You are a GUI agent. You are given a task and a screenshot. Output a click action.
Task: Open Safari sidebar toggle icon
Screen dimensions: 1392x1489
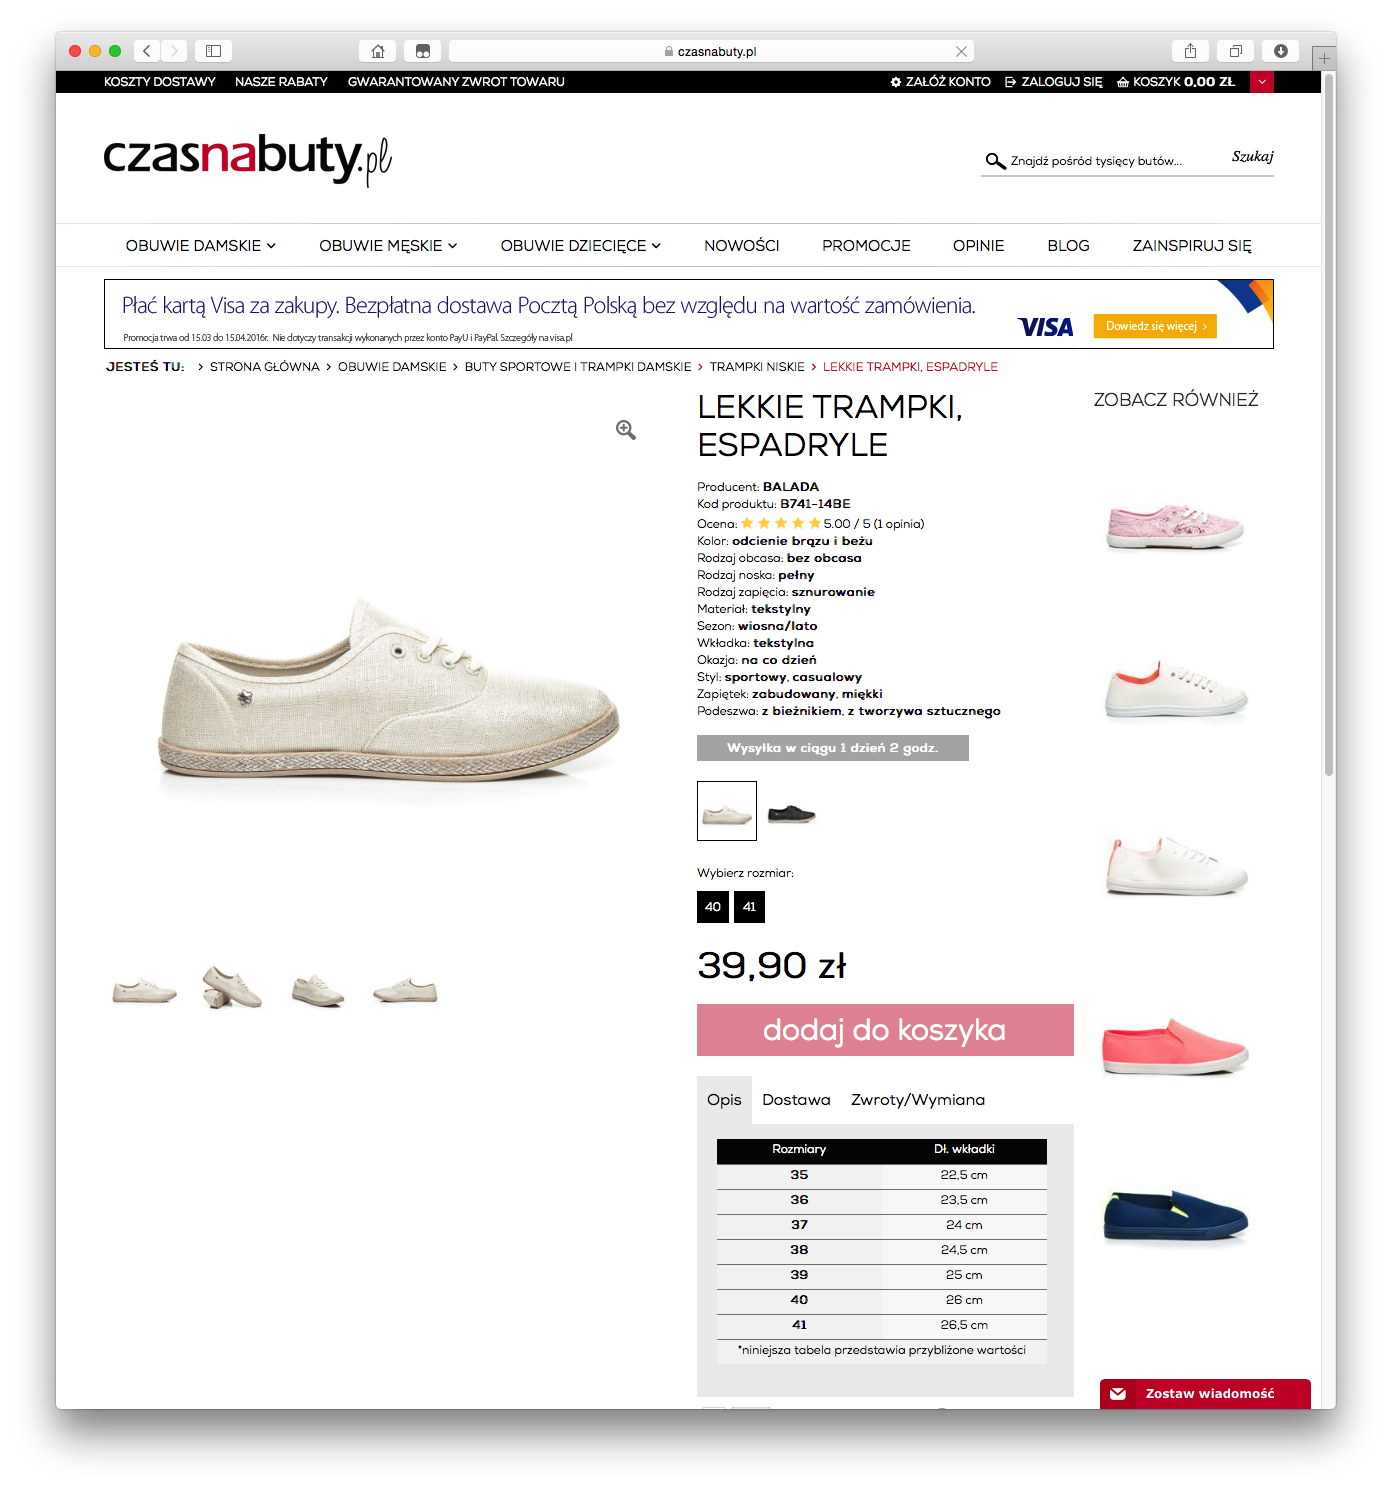tap(213, 51)
